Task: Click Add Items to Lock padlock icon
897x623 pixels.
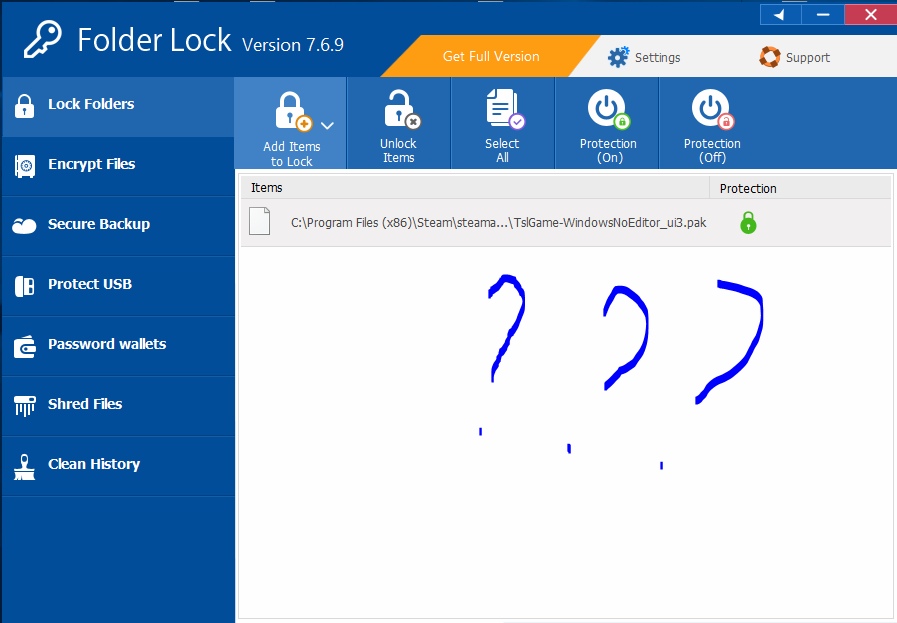Action: 293,111
